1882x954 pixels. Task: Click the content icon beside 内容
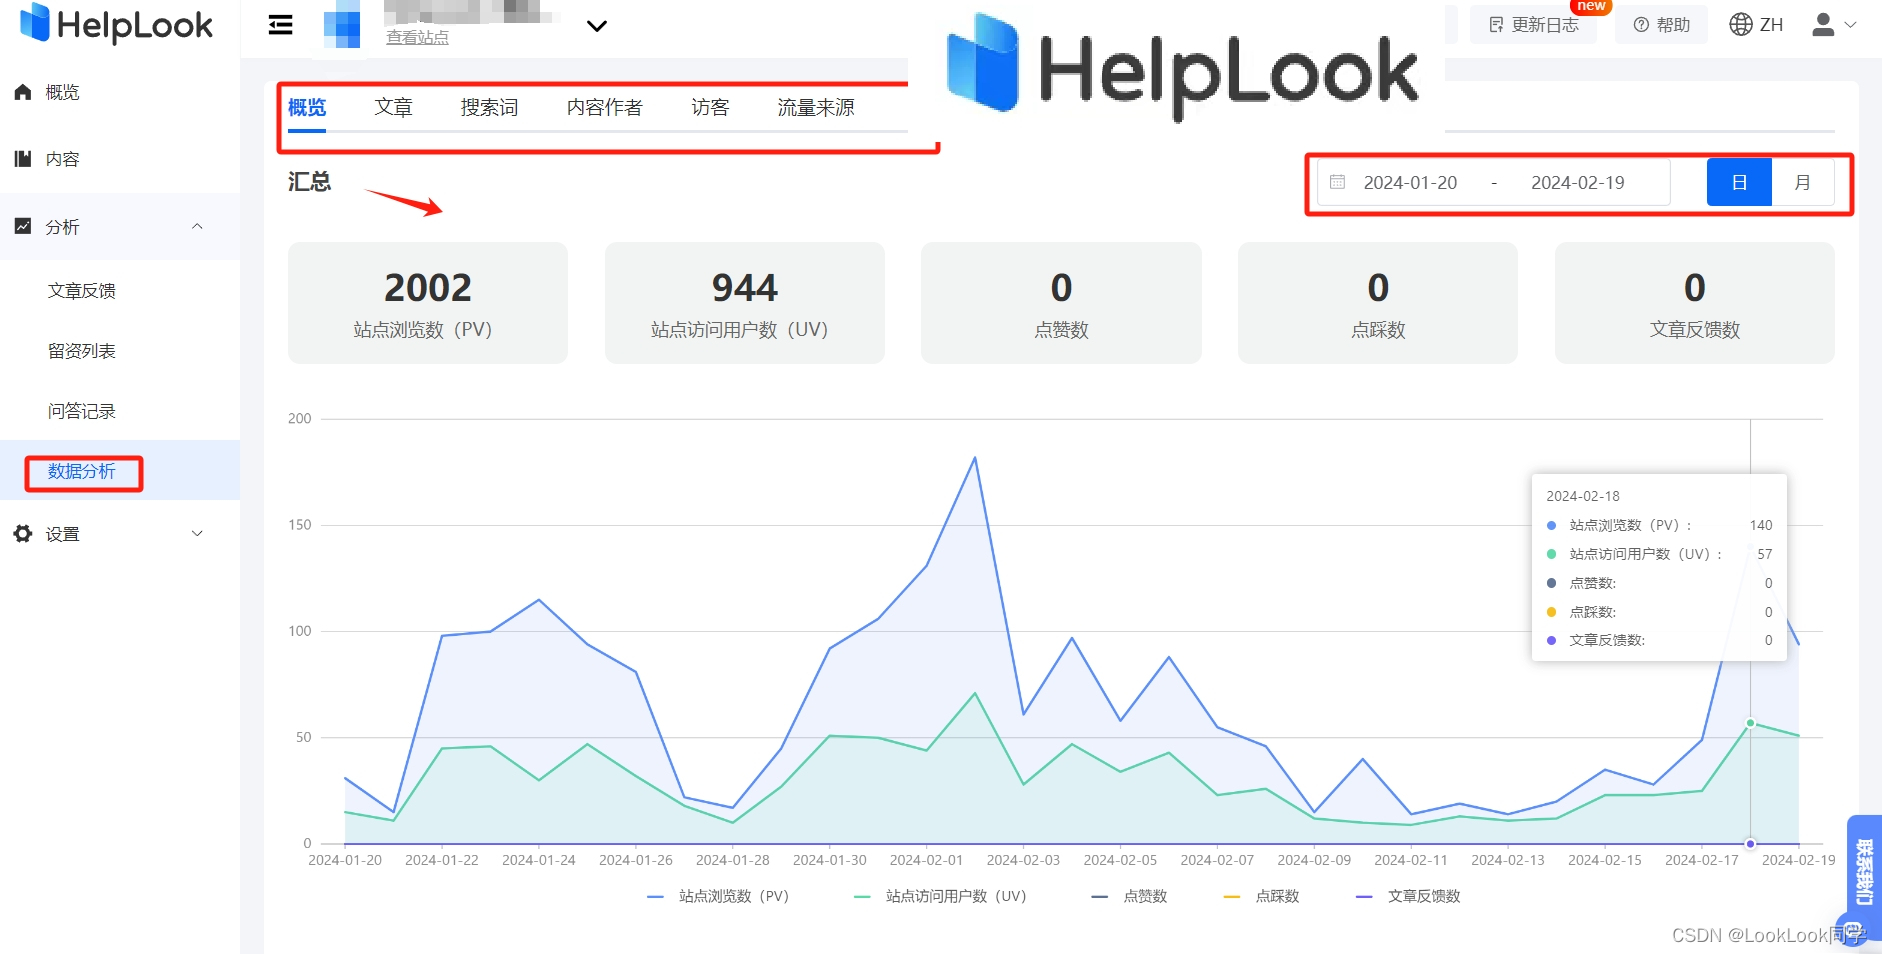[x=23, y=159]
